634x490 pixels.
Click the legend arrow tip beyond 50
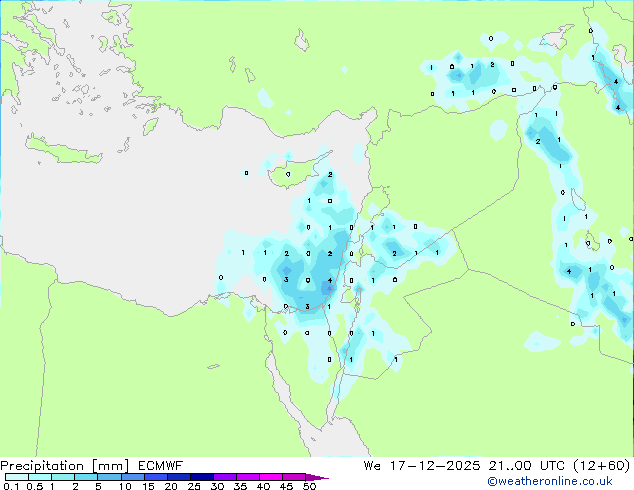317,477
